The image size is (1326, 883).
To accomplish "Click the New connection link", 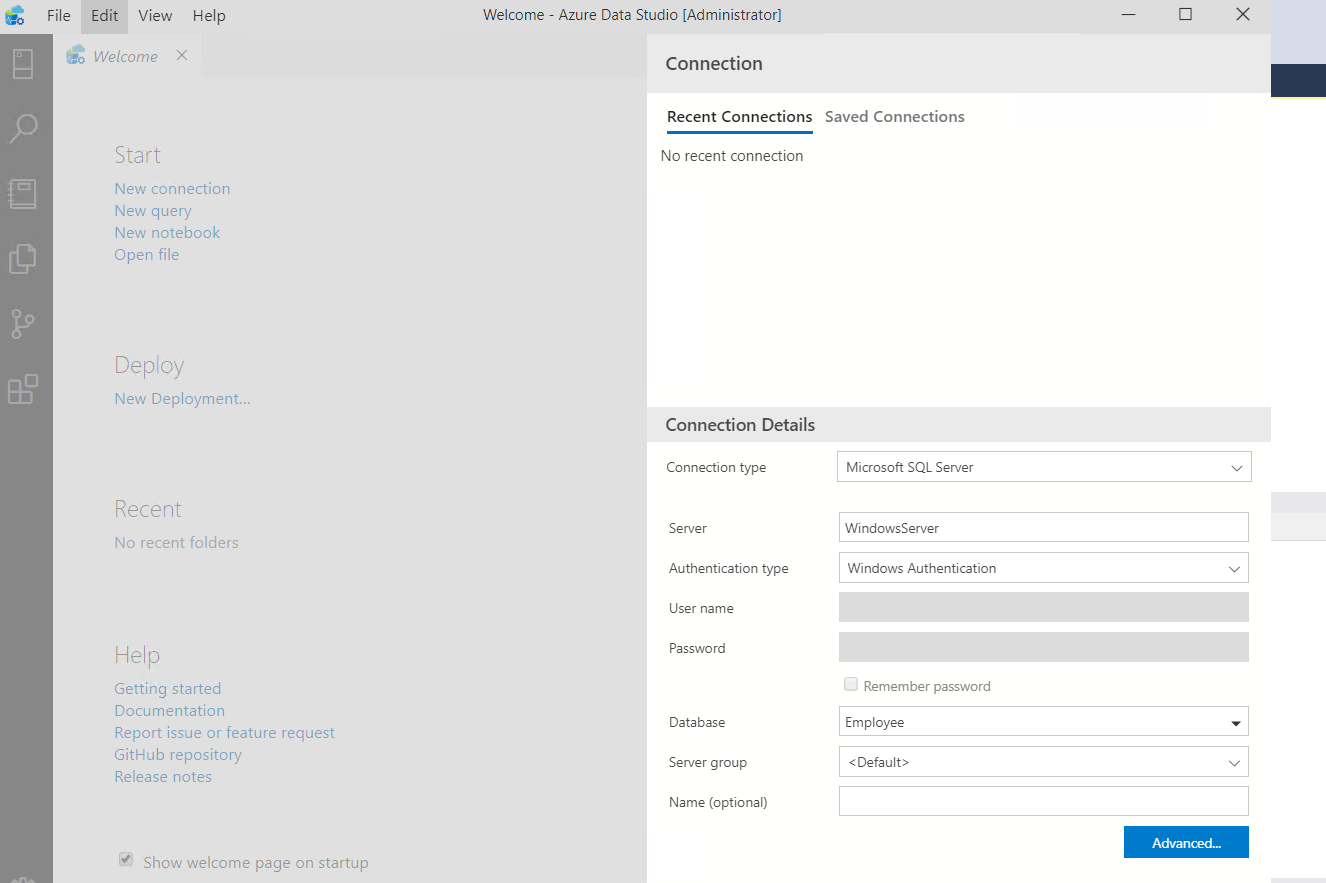I will (172, 188).
